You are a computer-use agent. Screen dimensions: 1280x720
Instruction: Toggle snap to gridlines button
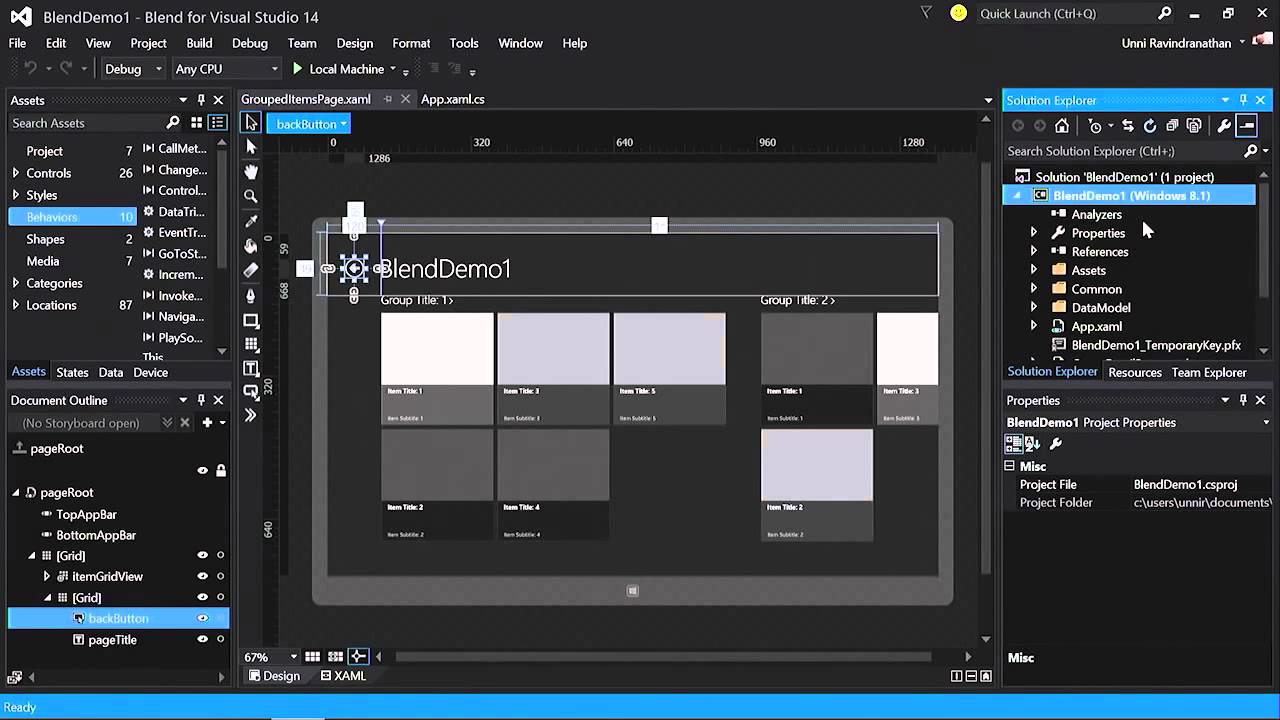[335, 657]
